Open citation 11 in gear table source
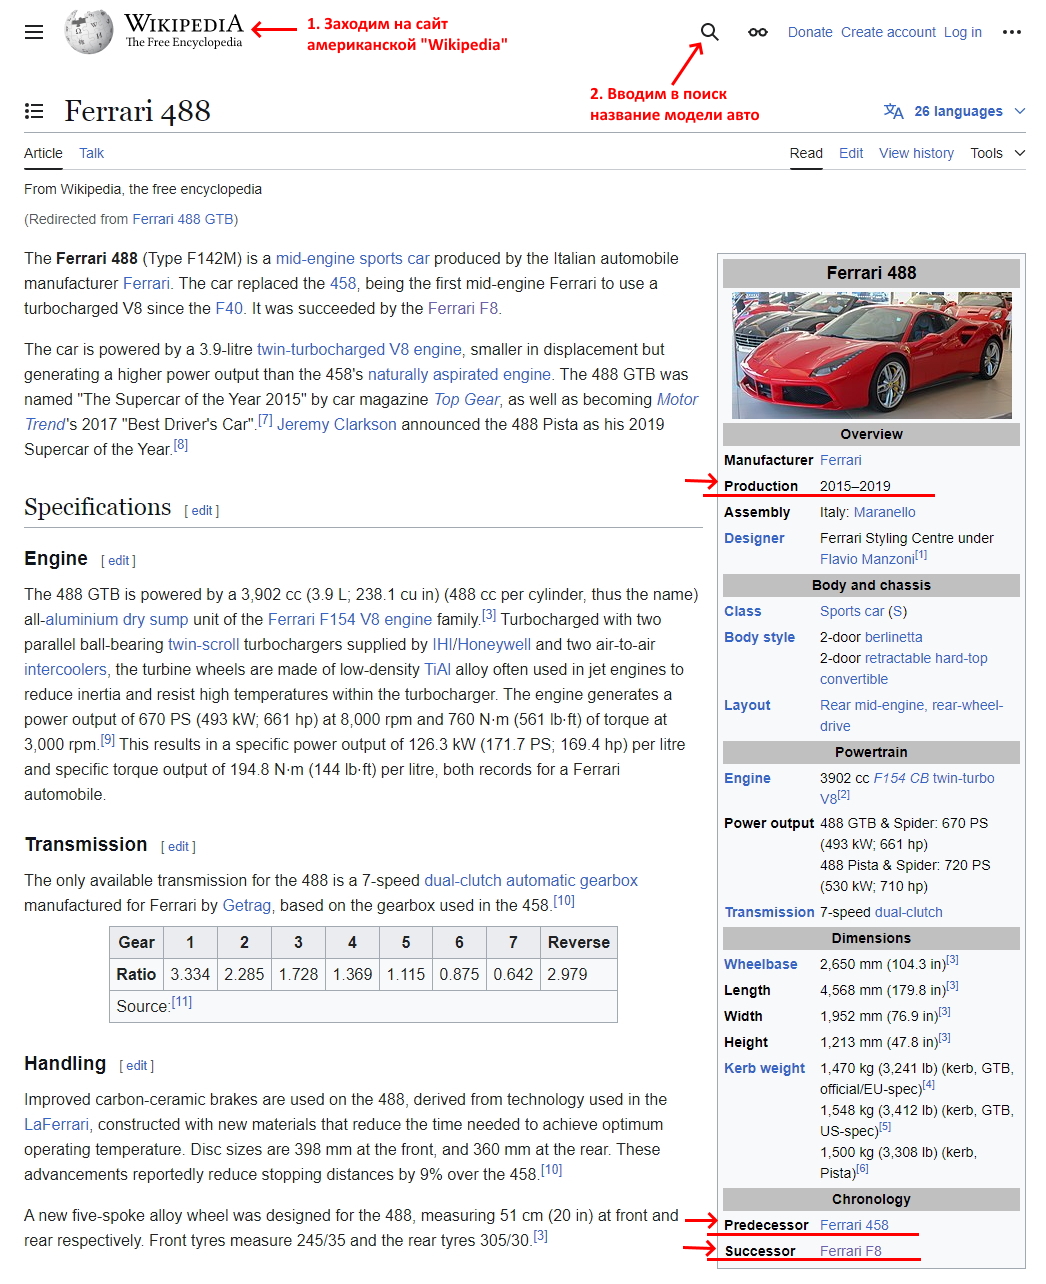 [x=182, y=1002]
